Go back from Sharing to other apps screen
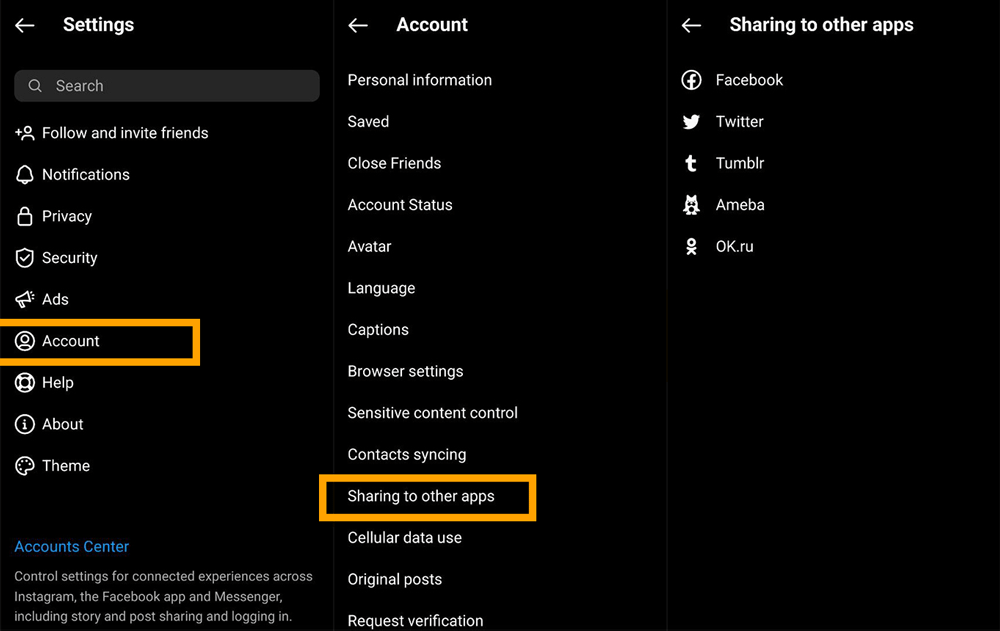This screenshot has height=631, width=1000. pos(691,26)
